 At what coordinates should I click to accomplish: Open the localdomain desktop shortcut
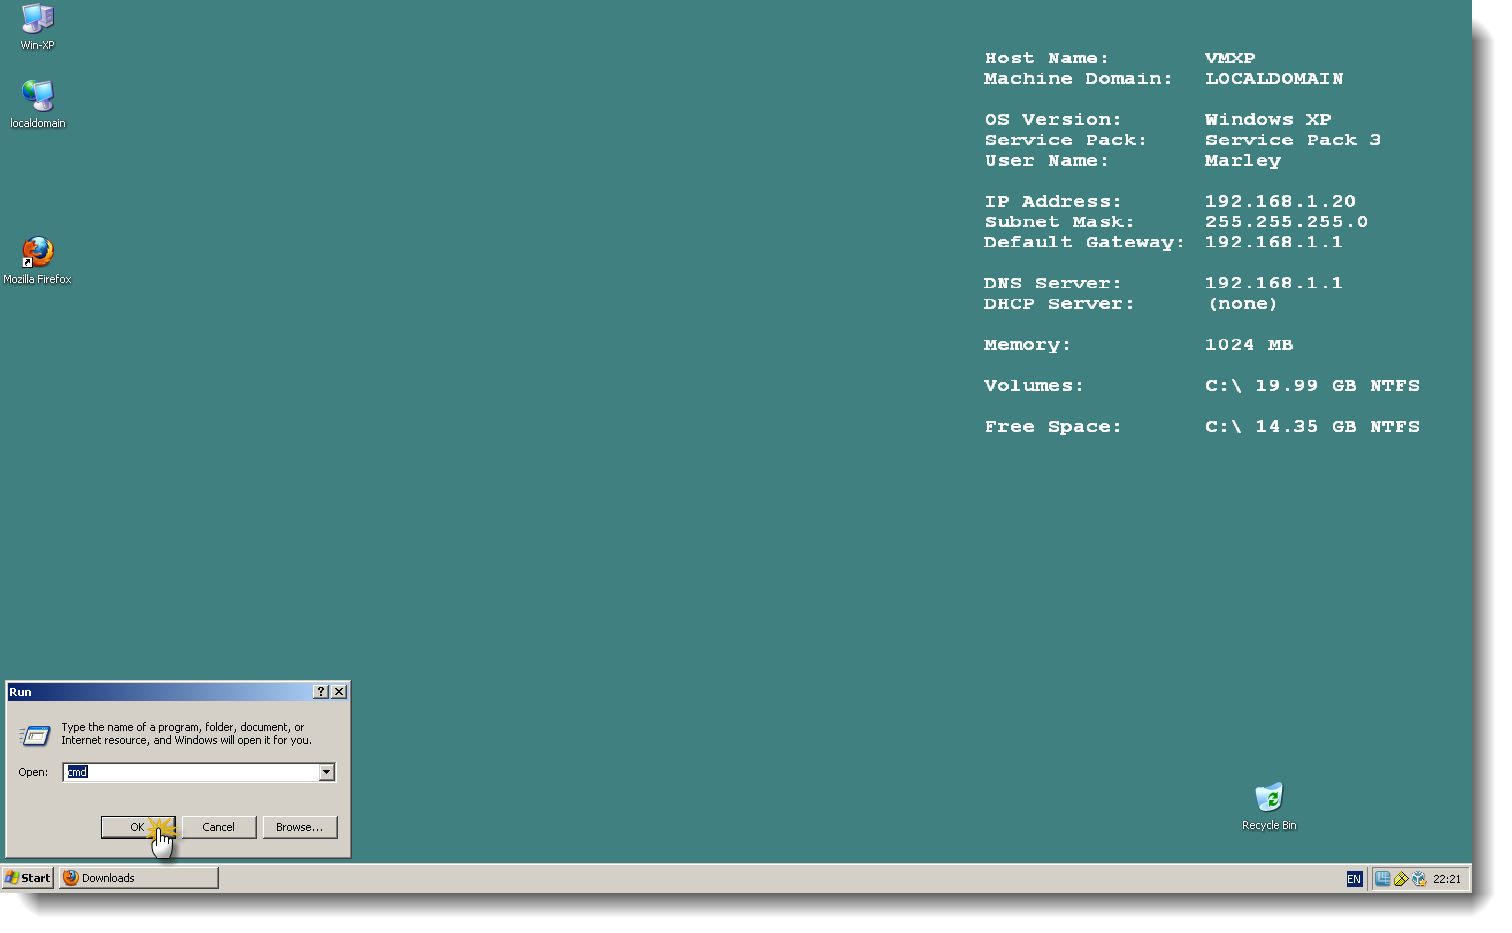(37, 96)
